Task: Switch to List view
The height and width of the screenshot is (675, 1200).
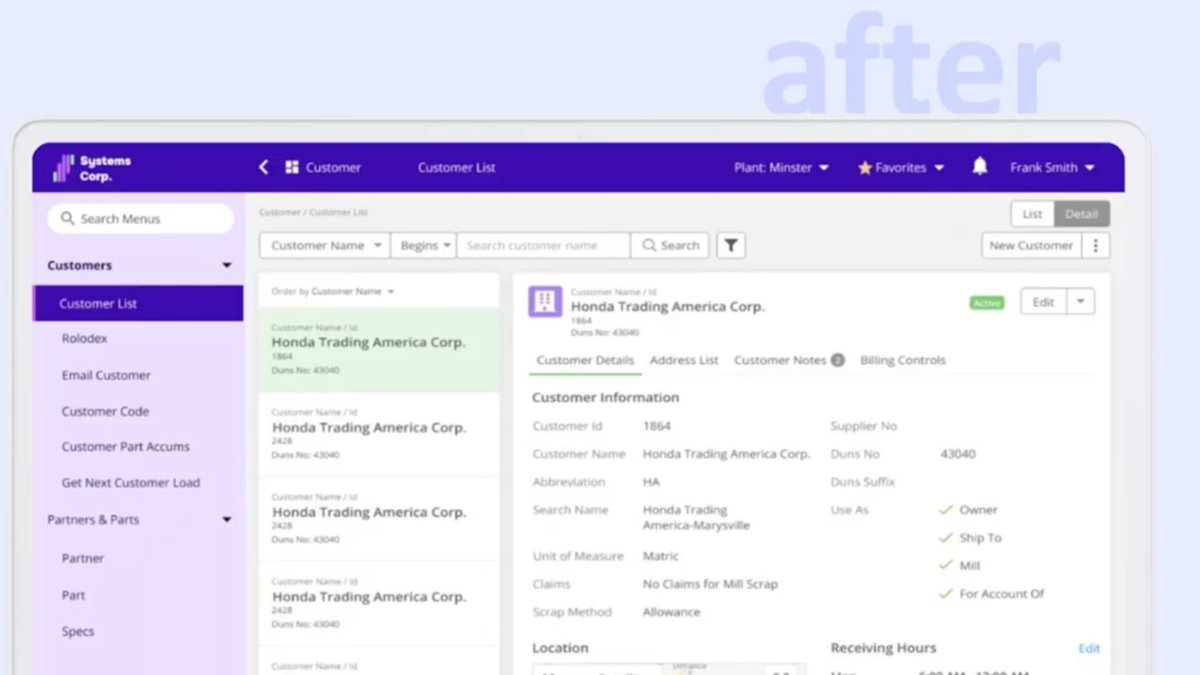Action: click(1032, 214)
